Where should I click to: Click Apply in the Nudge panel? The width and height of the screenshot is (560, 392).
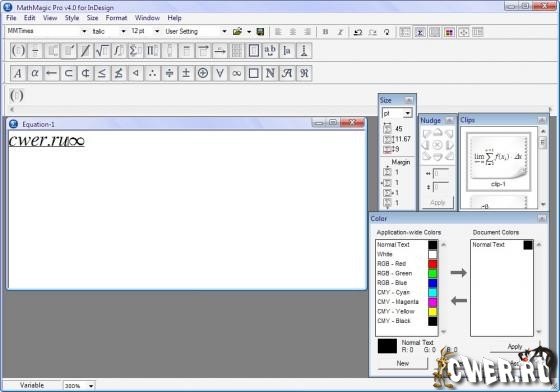click(438, 202)
